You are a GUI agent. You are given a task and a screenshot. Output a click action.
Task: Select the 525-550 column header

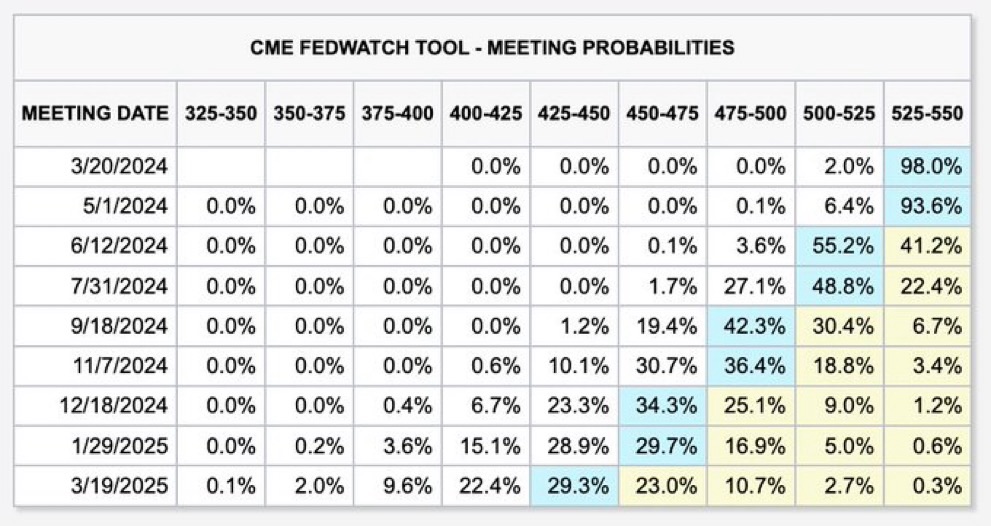(x=926, y=113)
